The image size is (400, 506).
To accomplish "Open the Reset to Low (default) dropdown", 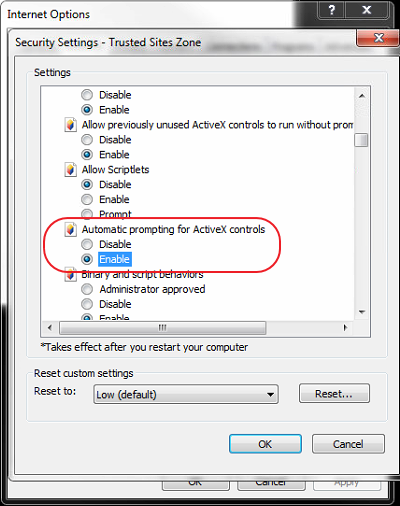I will (186, 394).
